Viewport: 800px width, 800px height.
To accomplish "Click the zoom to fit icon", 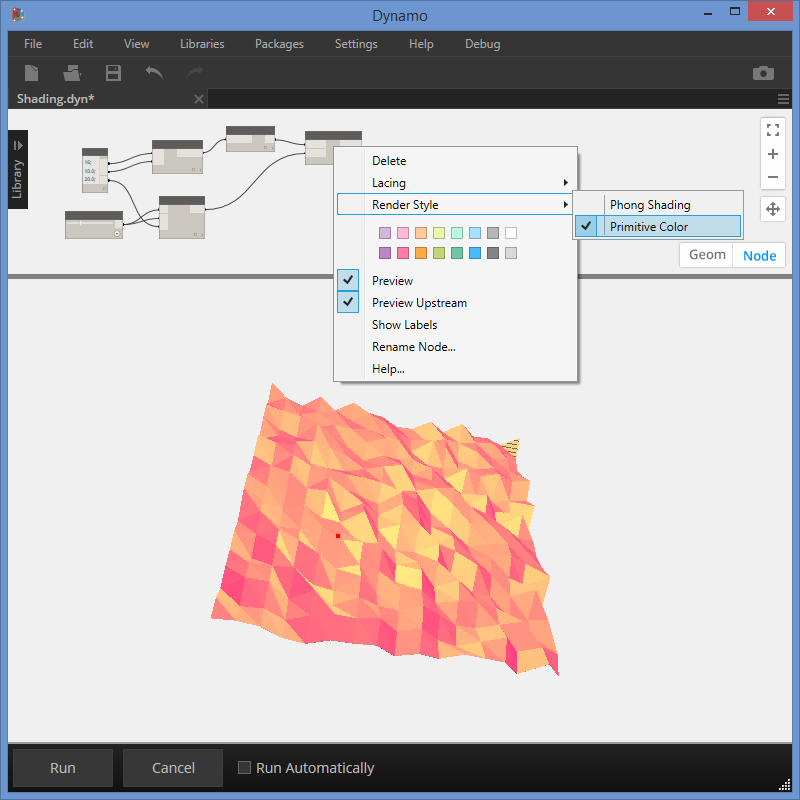I will point(772,130).
